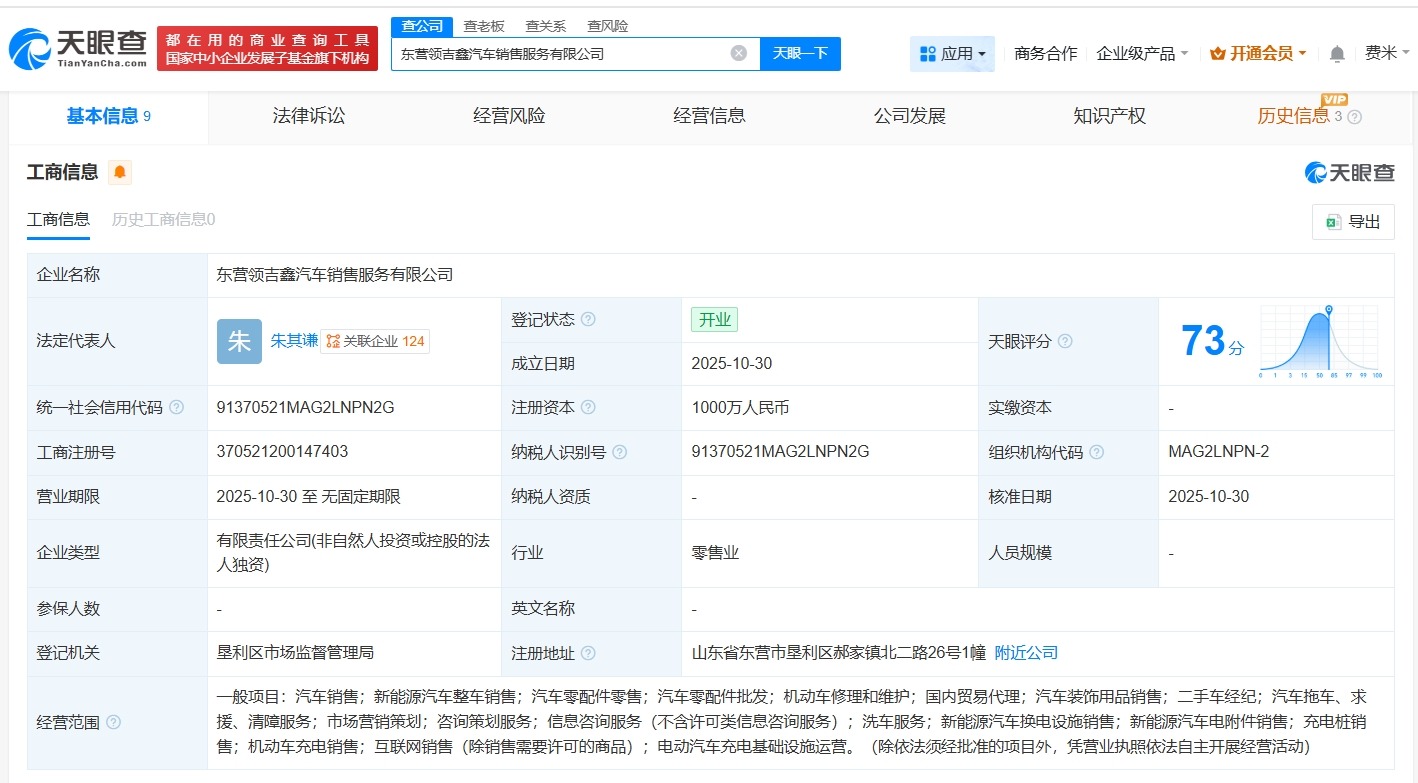The height and width of the screenshot is (783, 1418).
Task: Click the clear (X) icon in search box
Action: [738, 53]
